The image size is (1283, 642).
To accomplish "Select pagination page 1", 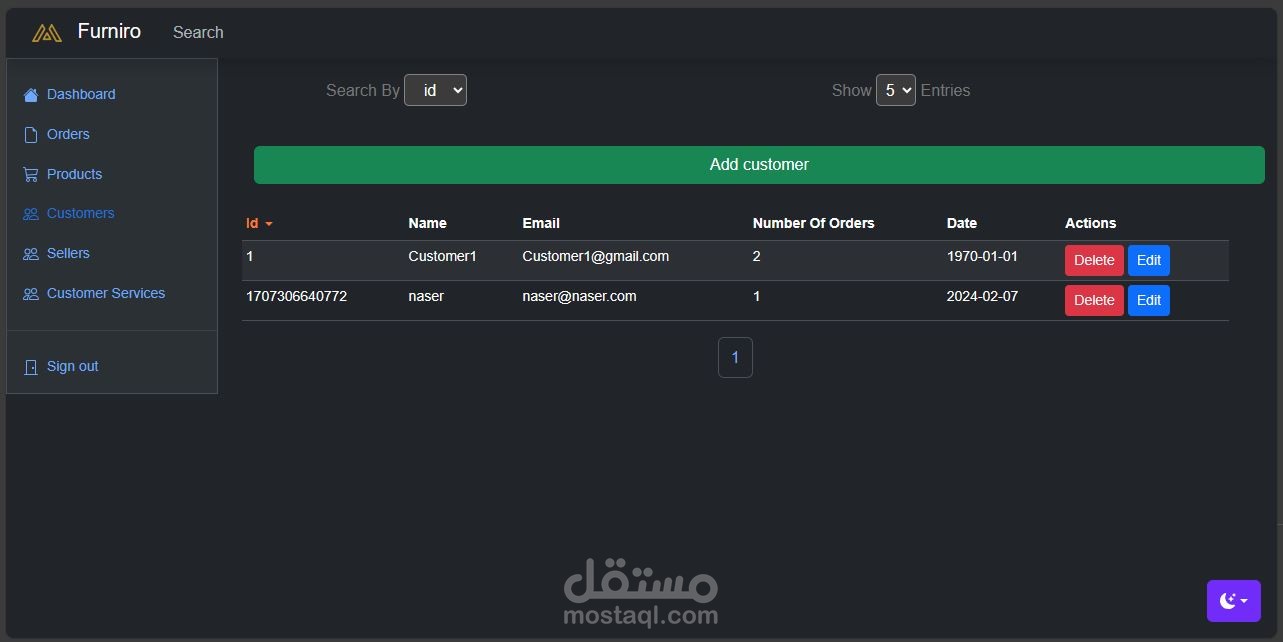I will [x=735, y=358].
